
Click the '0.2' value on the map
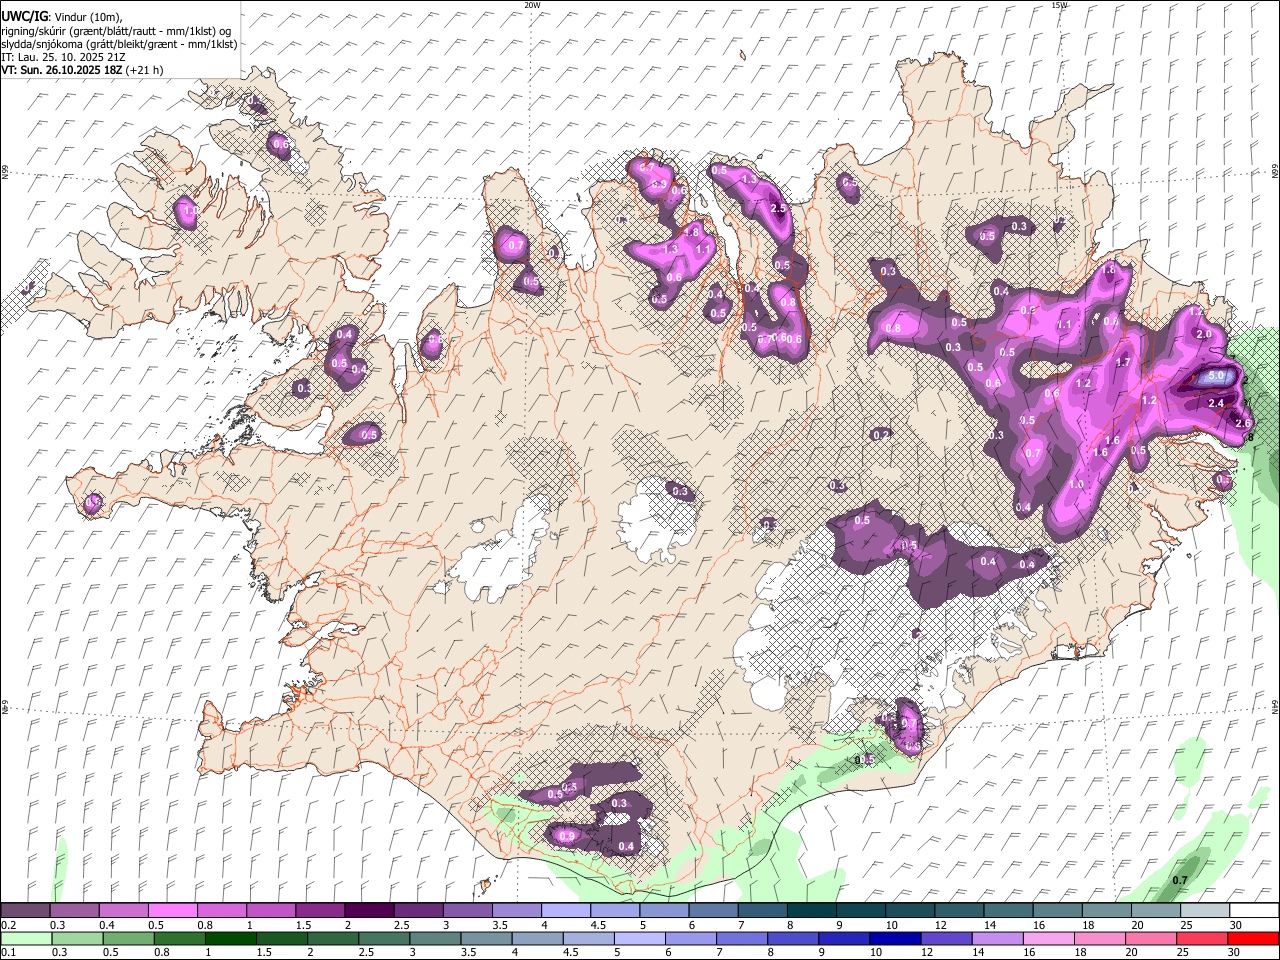(x=881, y=434)
